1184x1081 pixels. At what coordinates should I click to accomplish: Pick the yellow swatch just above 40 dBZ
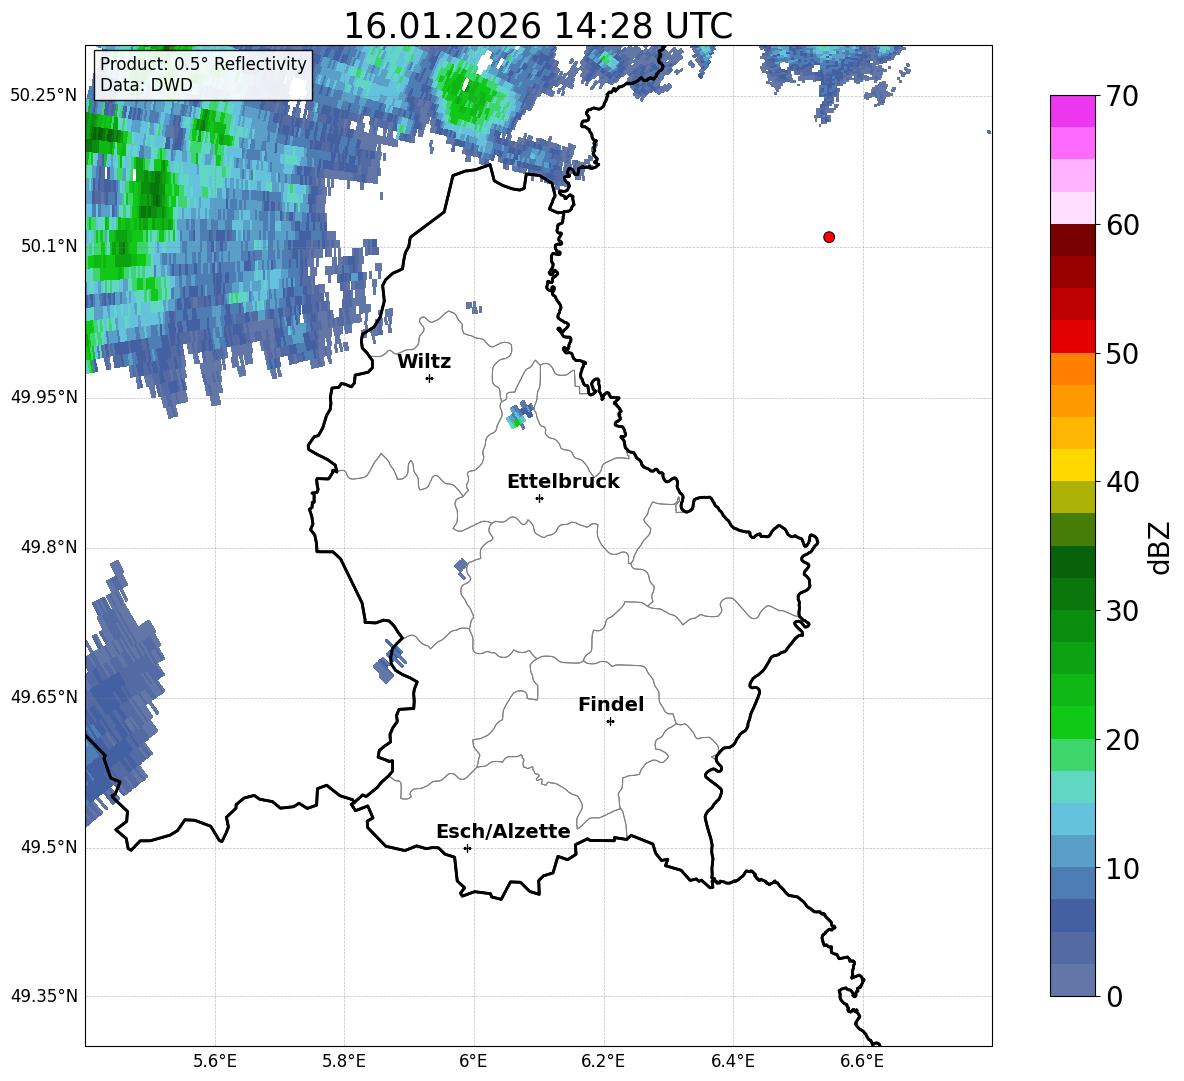click(x=1072, y=465)
